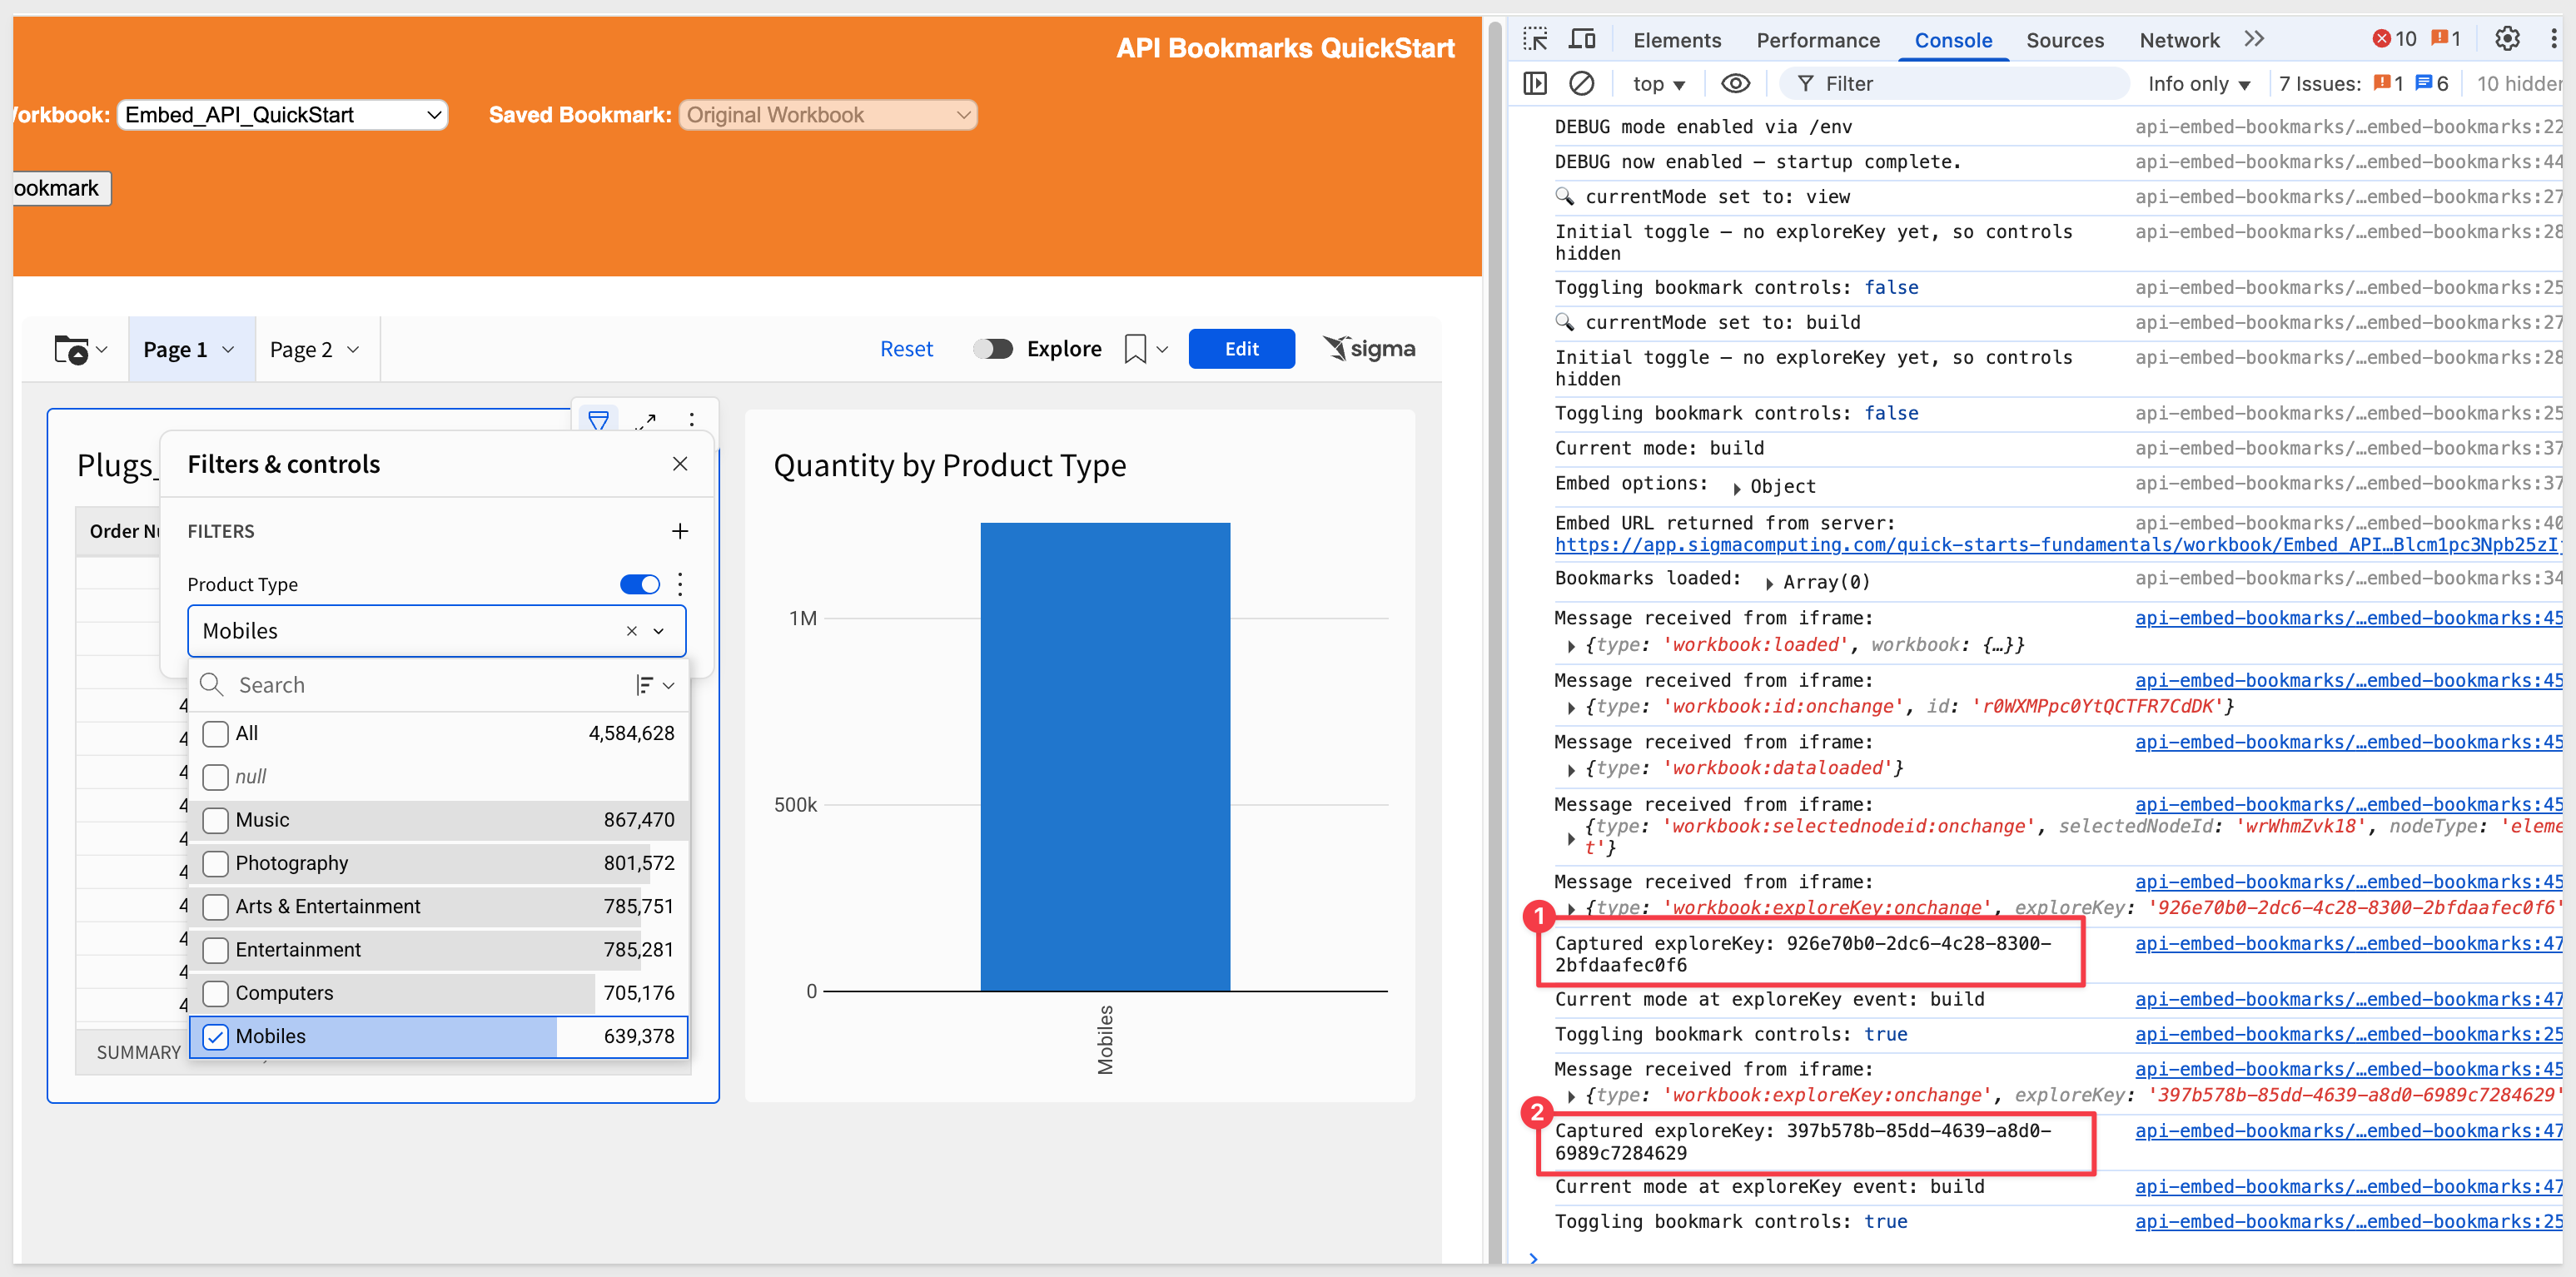Switch to the Sources tab
Screen dimensions: 2576x1277
point(2065,40)
